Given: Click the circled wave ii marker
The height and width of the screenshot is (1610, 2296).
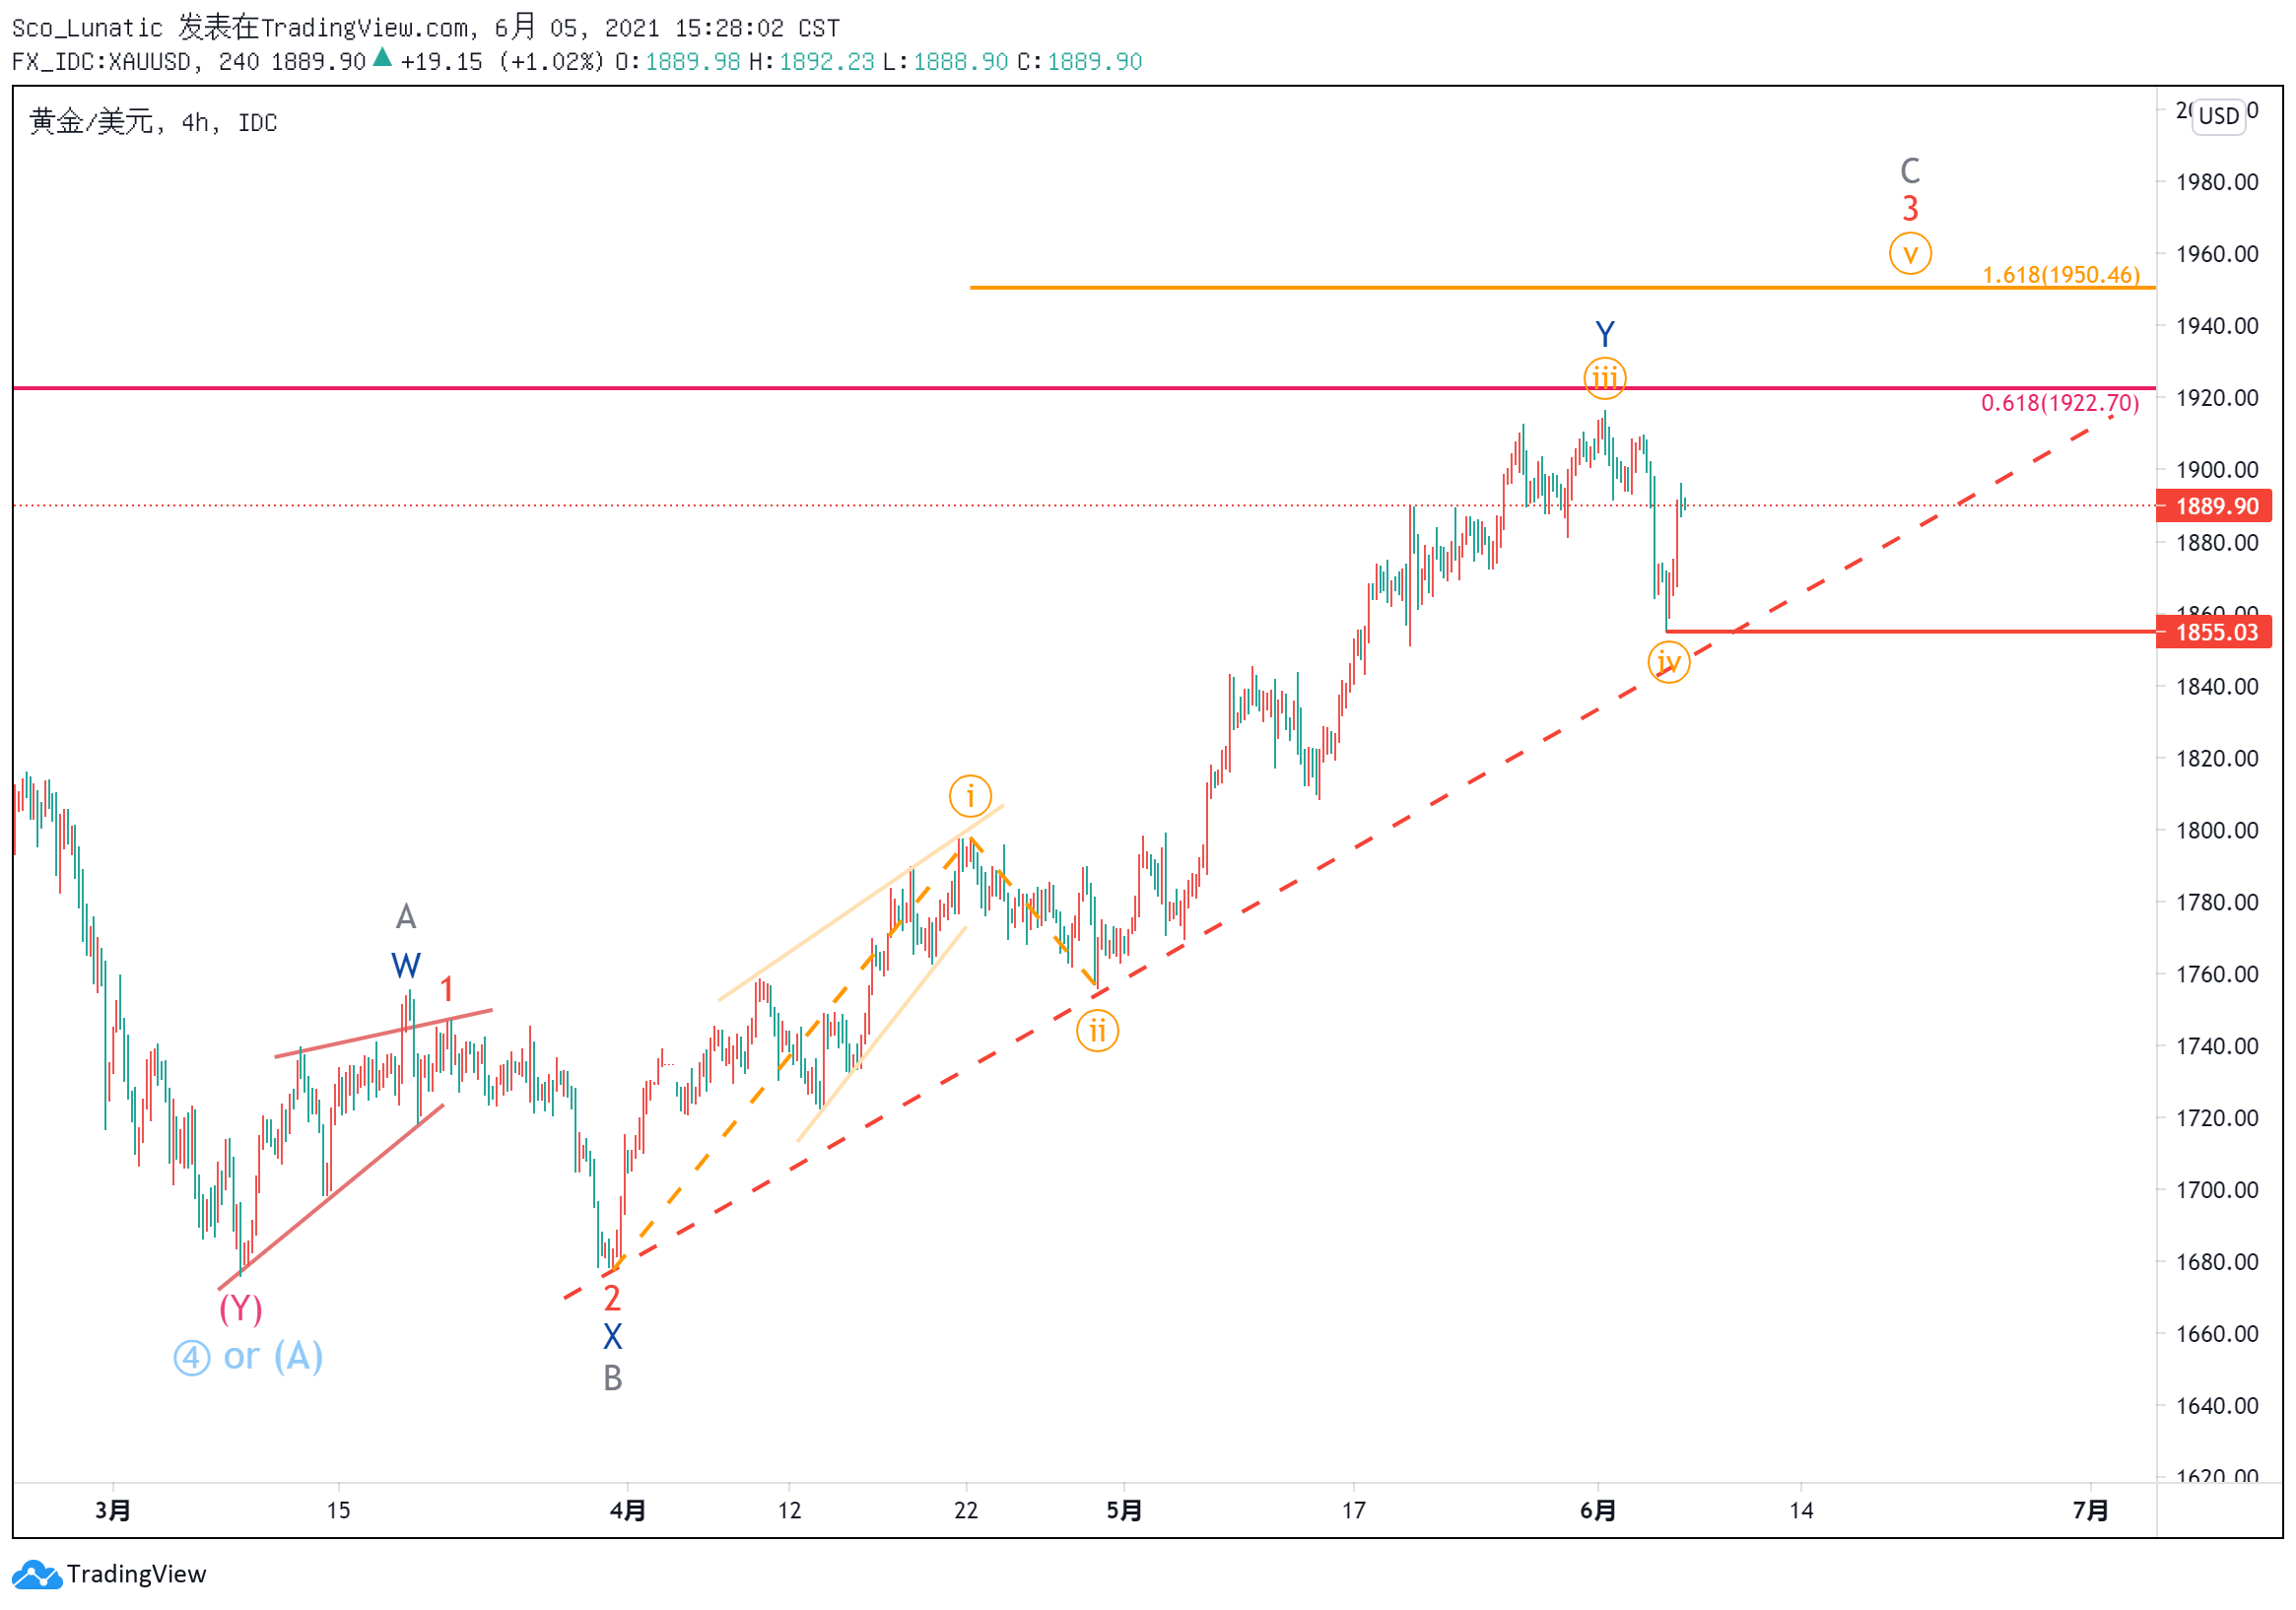Looking at the screenshot, I should coord(1098,1031).
